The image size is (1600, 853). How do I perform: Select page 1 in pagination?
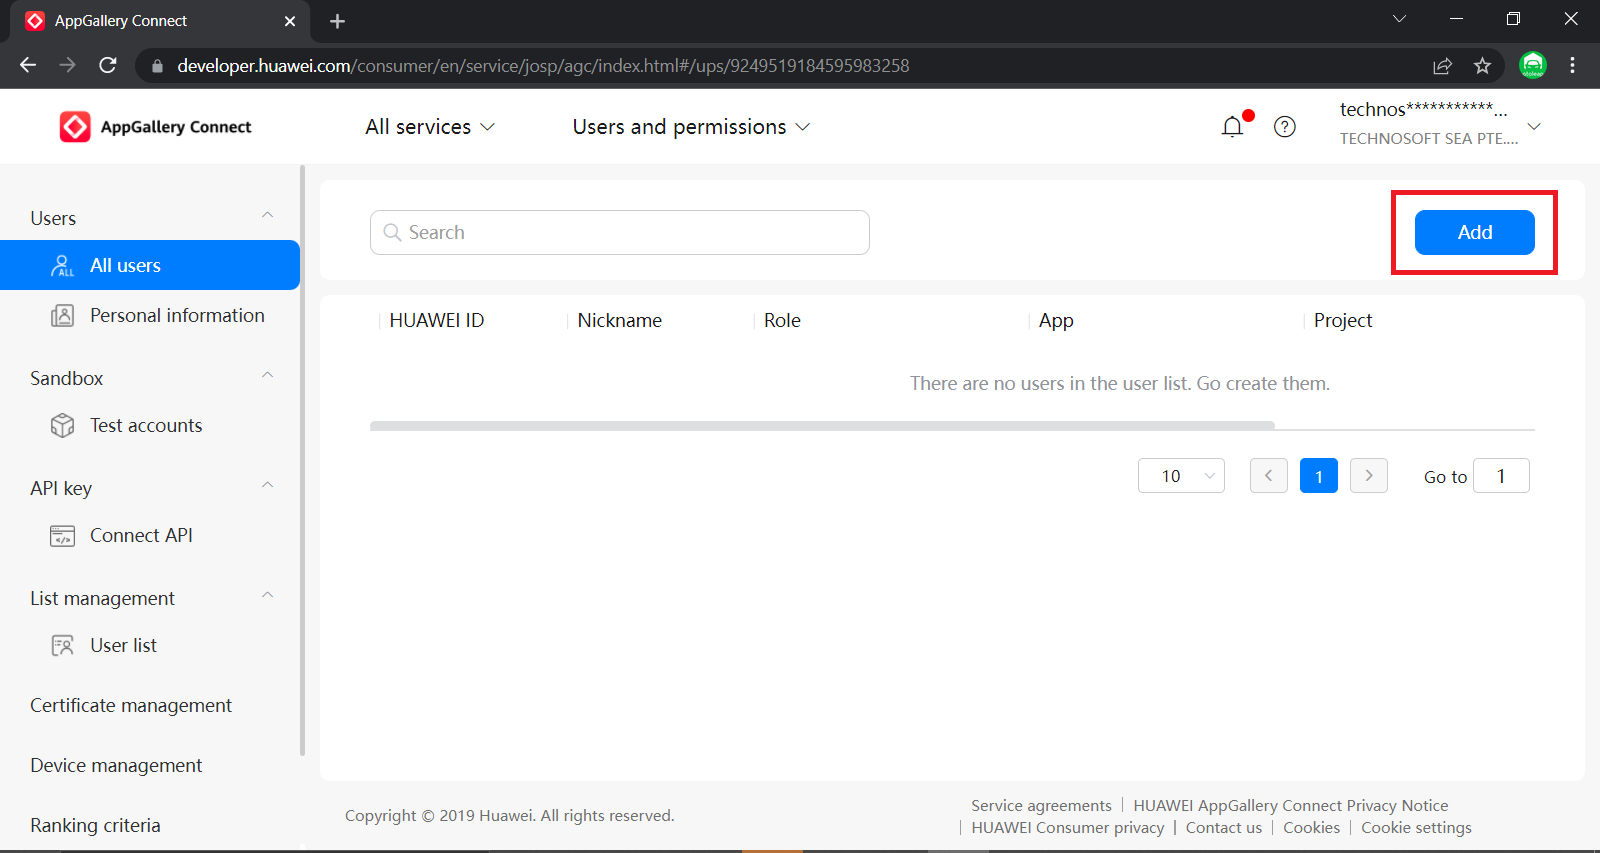point(1318,476)
